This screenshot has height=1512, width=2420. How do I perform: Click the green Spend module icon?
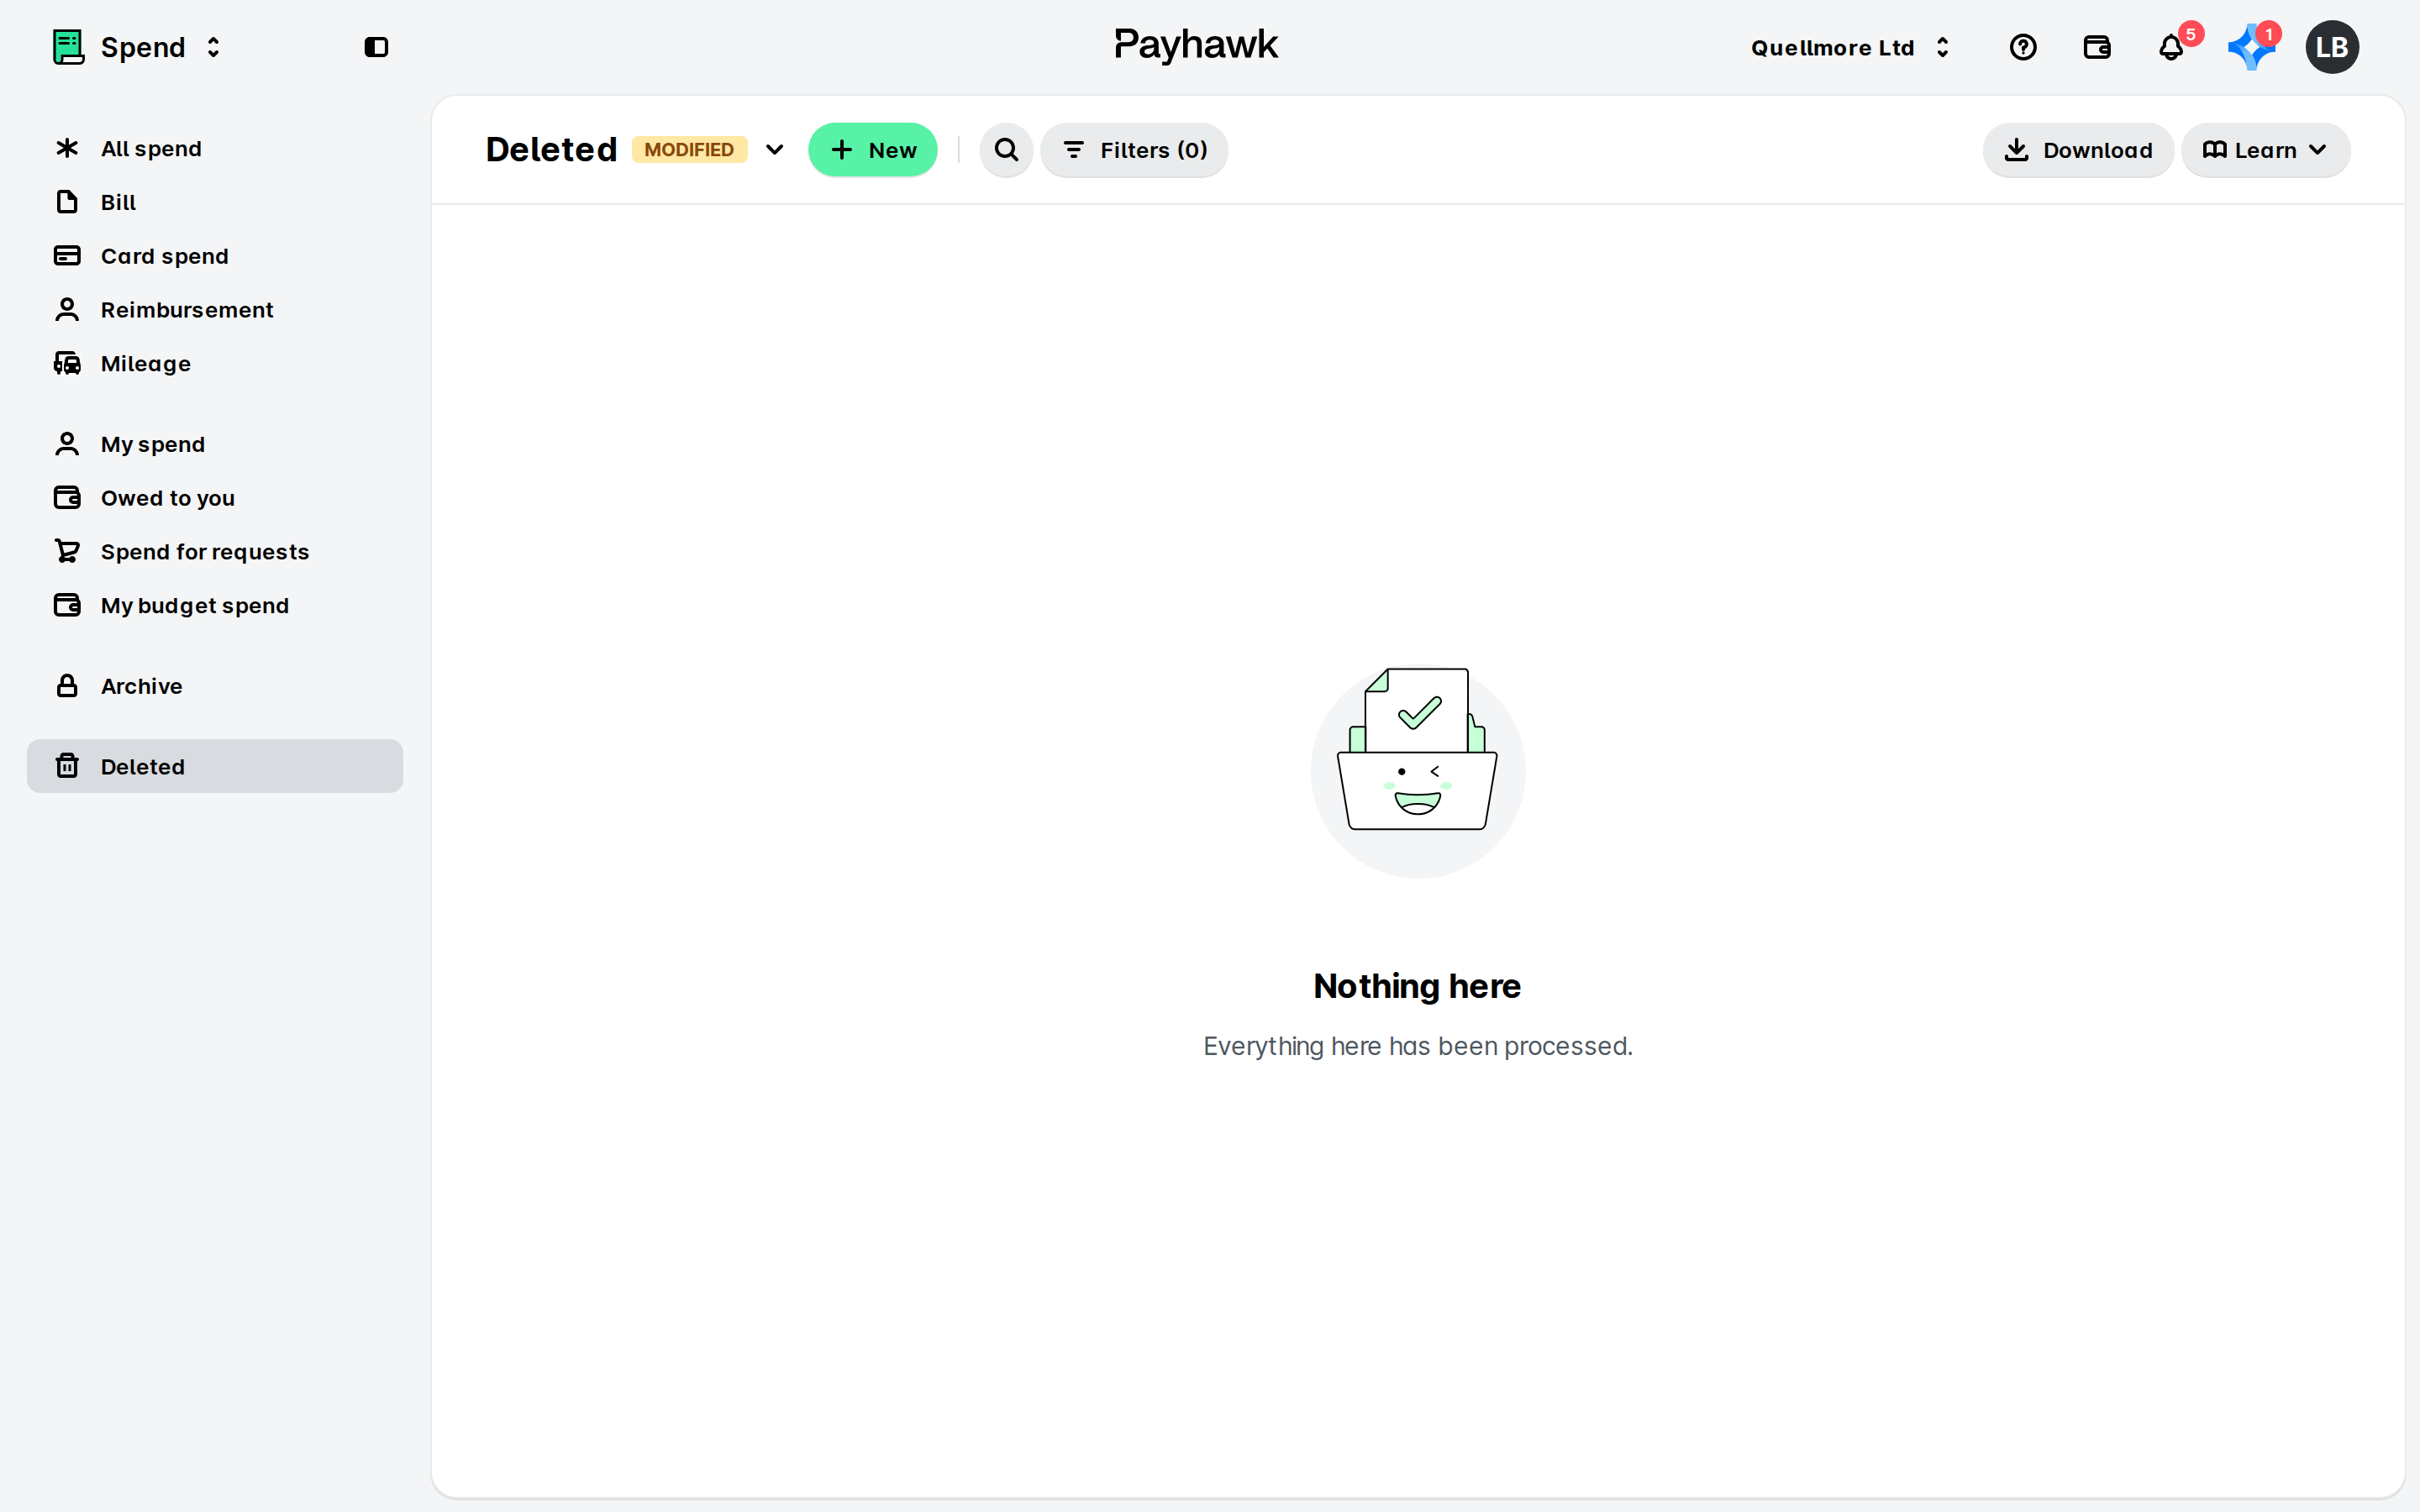(68, 47)
